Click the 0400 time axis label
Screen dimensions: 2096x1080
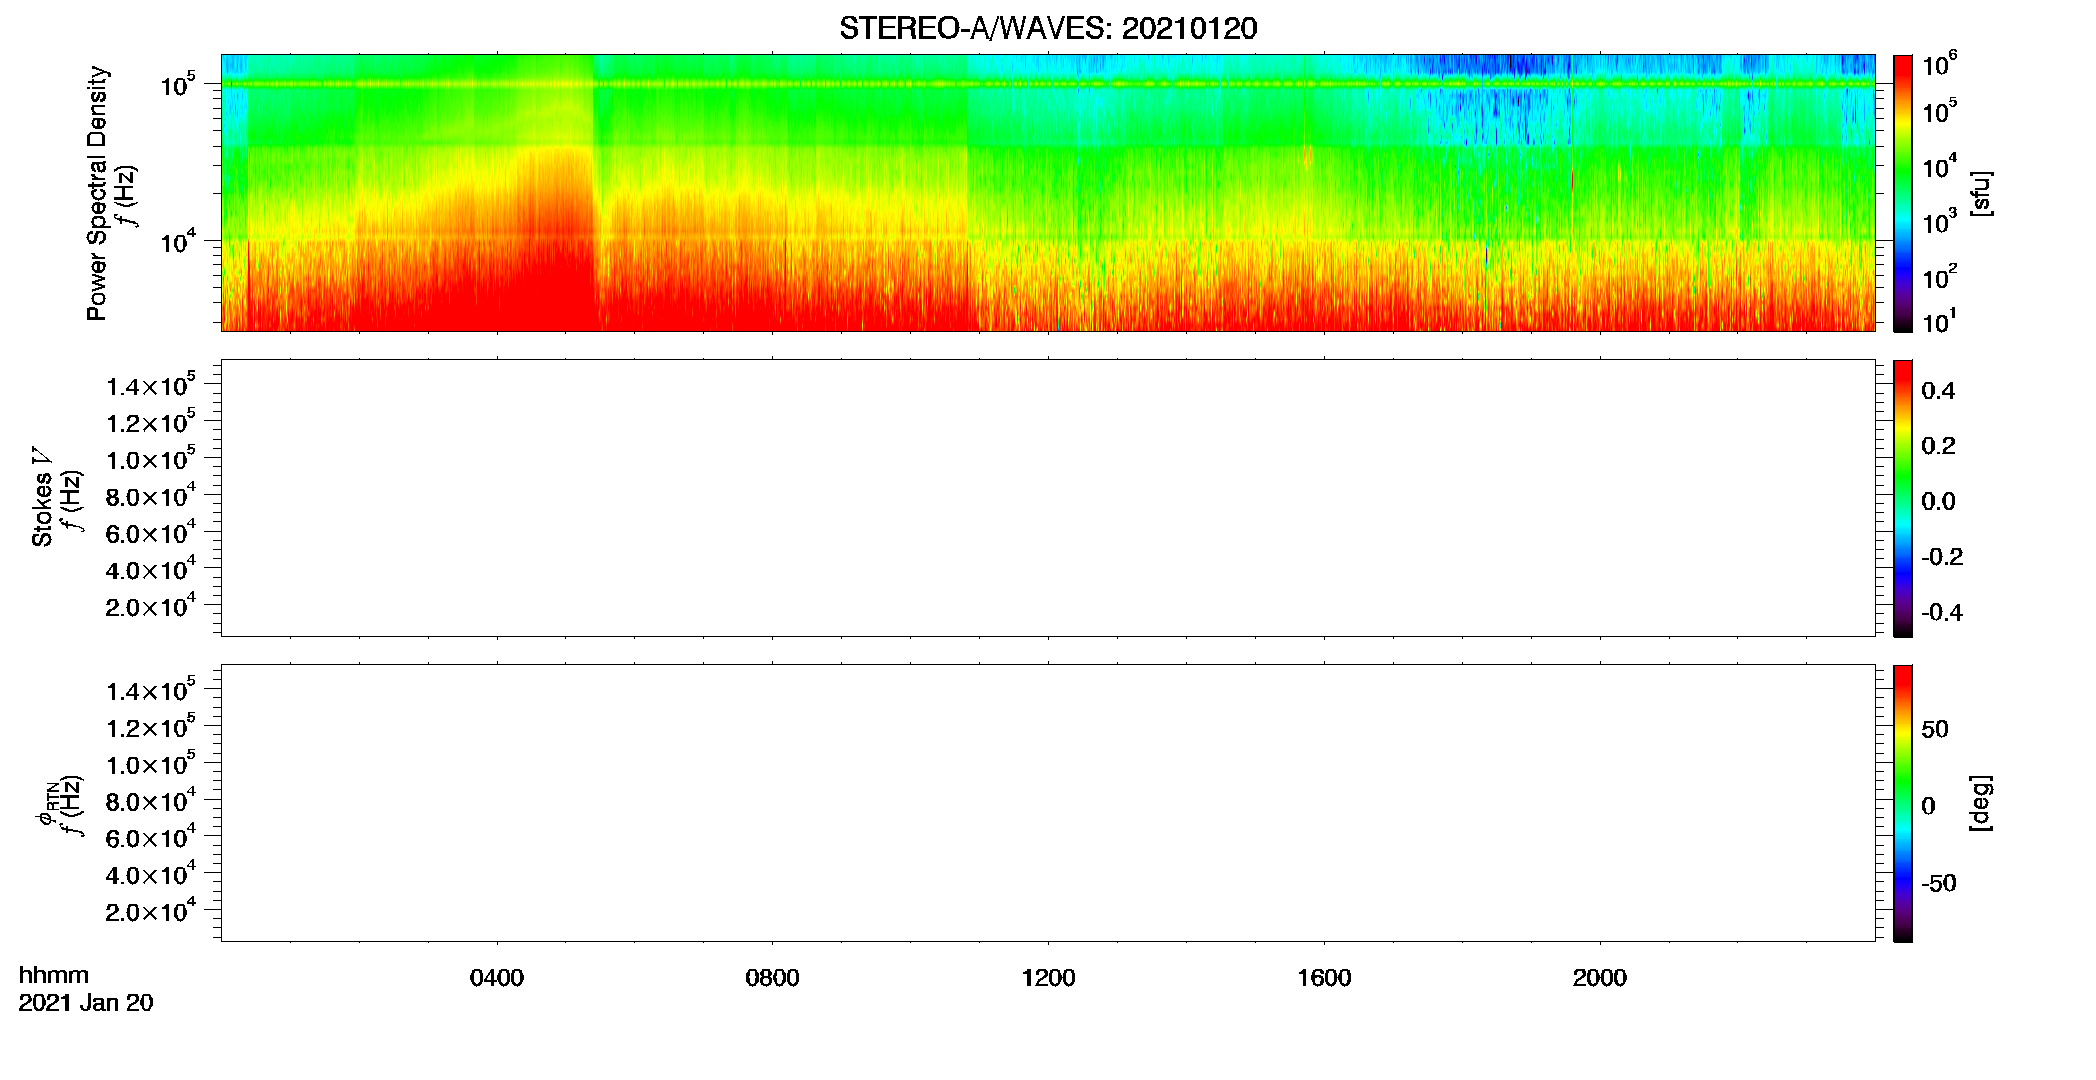coord(497,978)
